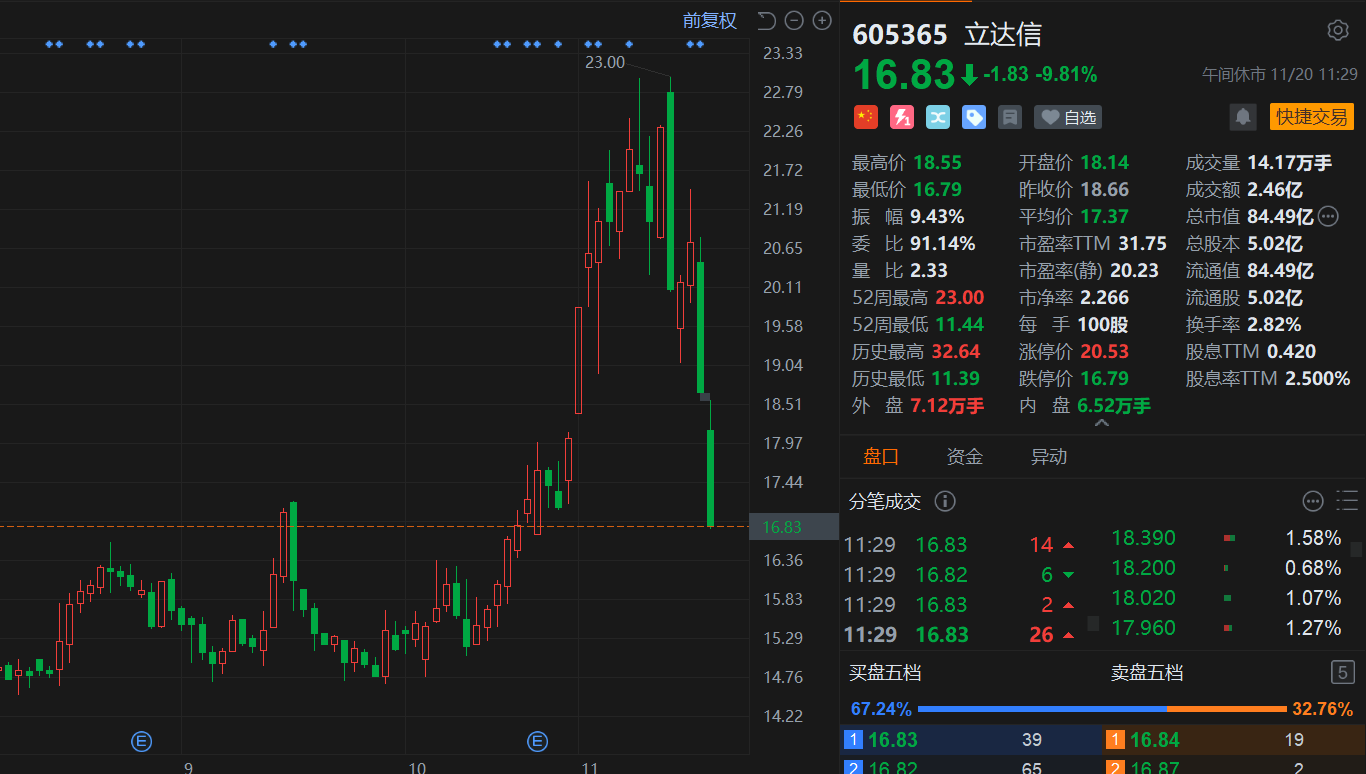Reset chart view with undo arrow

pos(767,20)
